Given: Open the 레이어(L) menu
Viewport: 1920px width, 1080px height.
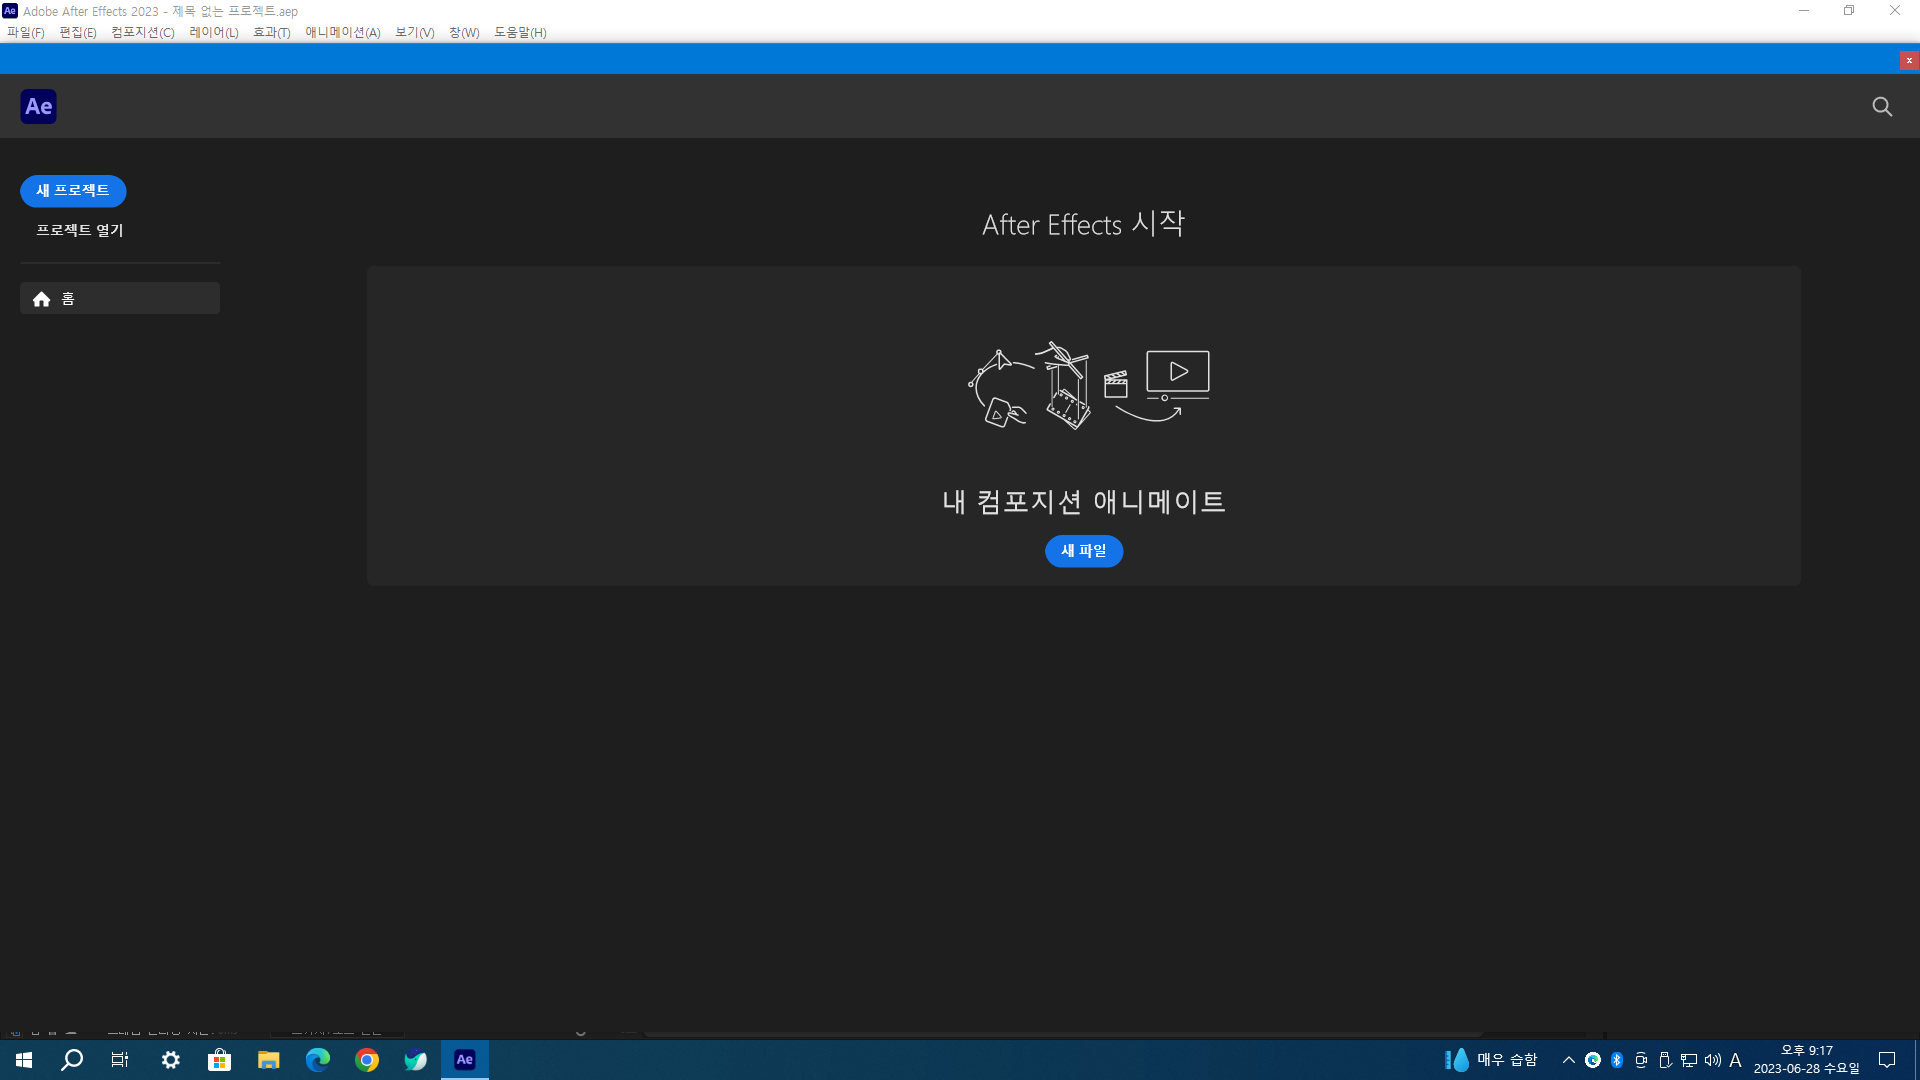Looking at the screenshot, I should [213, 32].
